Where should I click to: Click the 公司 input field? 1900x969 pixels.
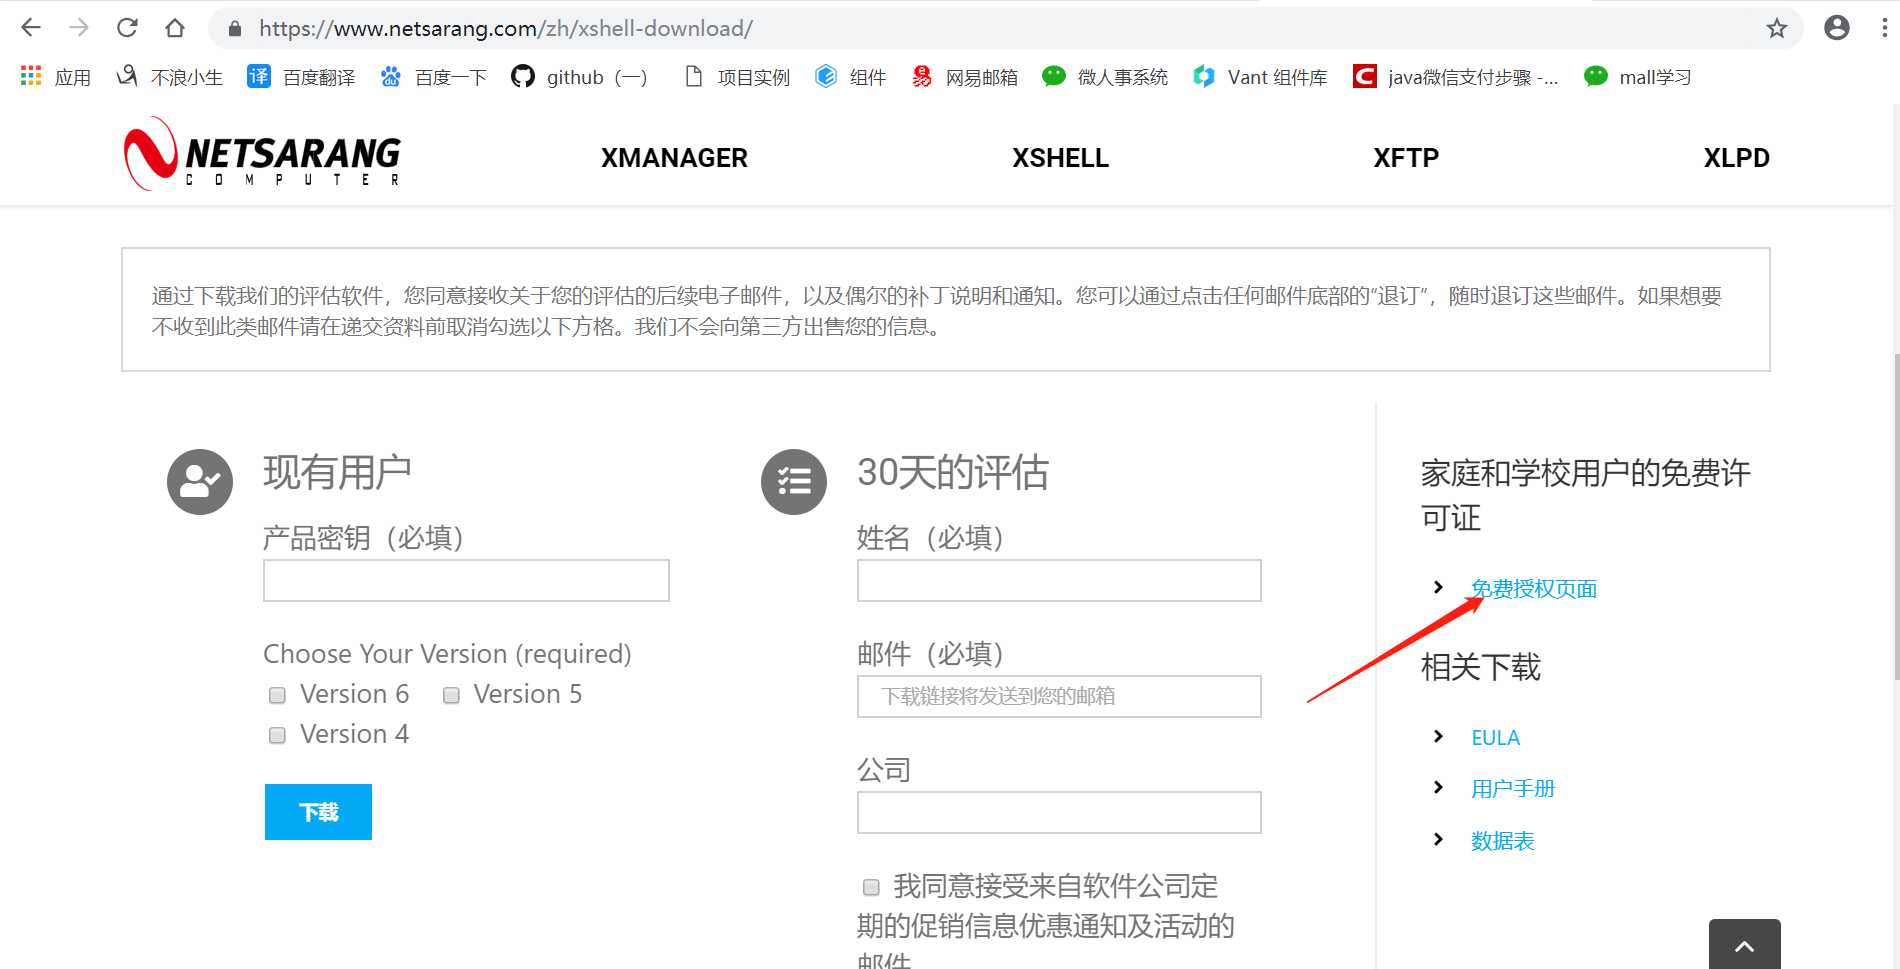1059,812
